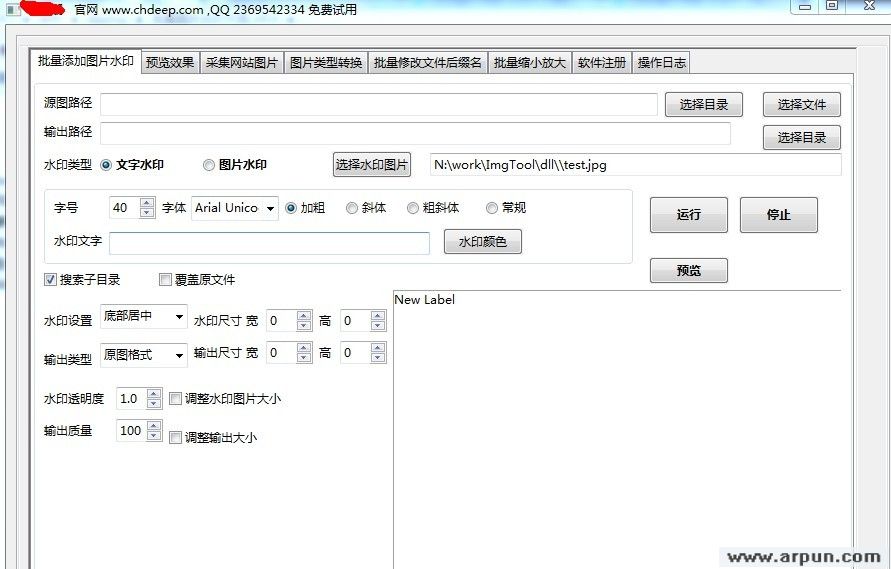This screenshot has width=891, height=569.
Task: Click the 水印文字 text input field
Action: (269, 243)
